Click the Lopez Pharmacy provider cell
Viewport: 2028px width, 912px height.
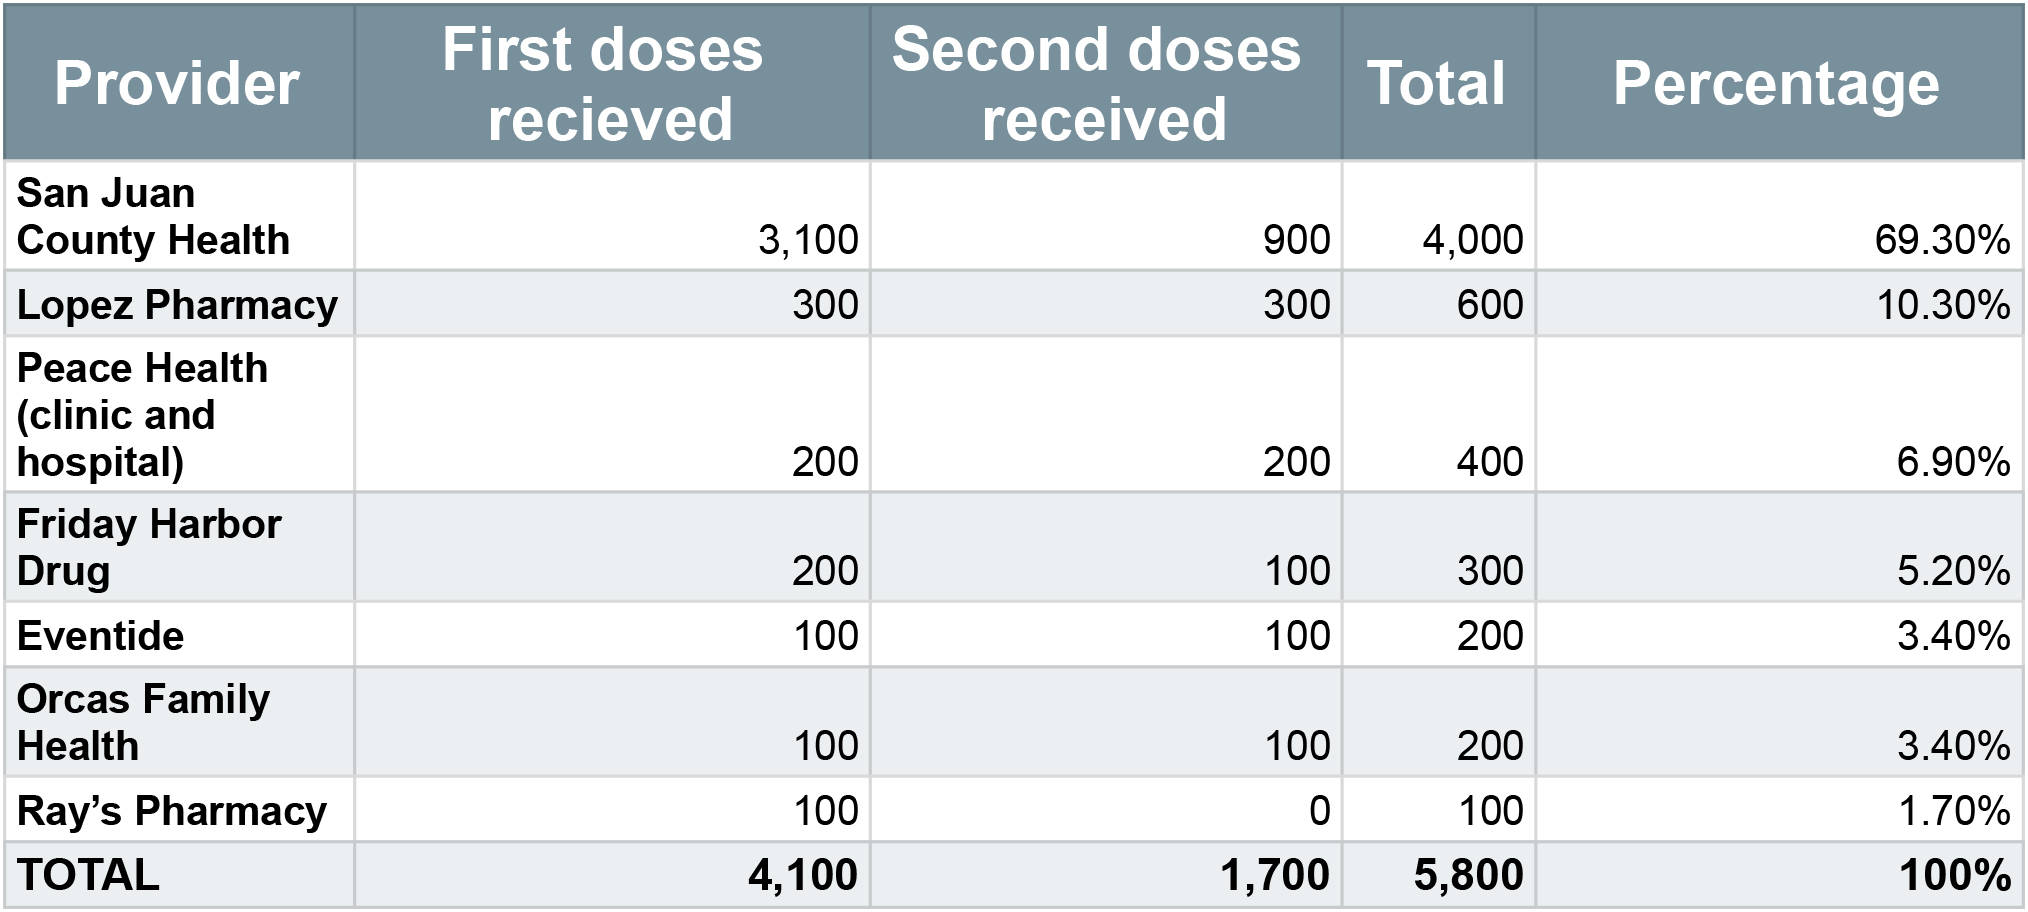coord(177,305)
